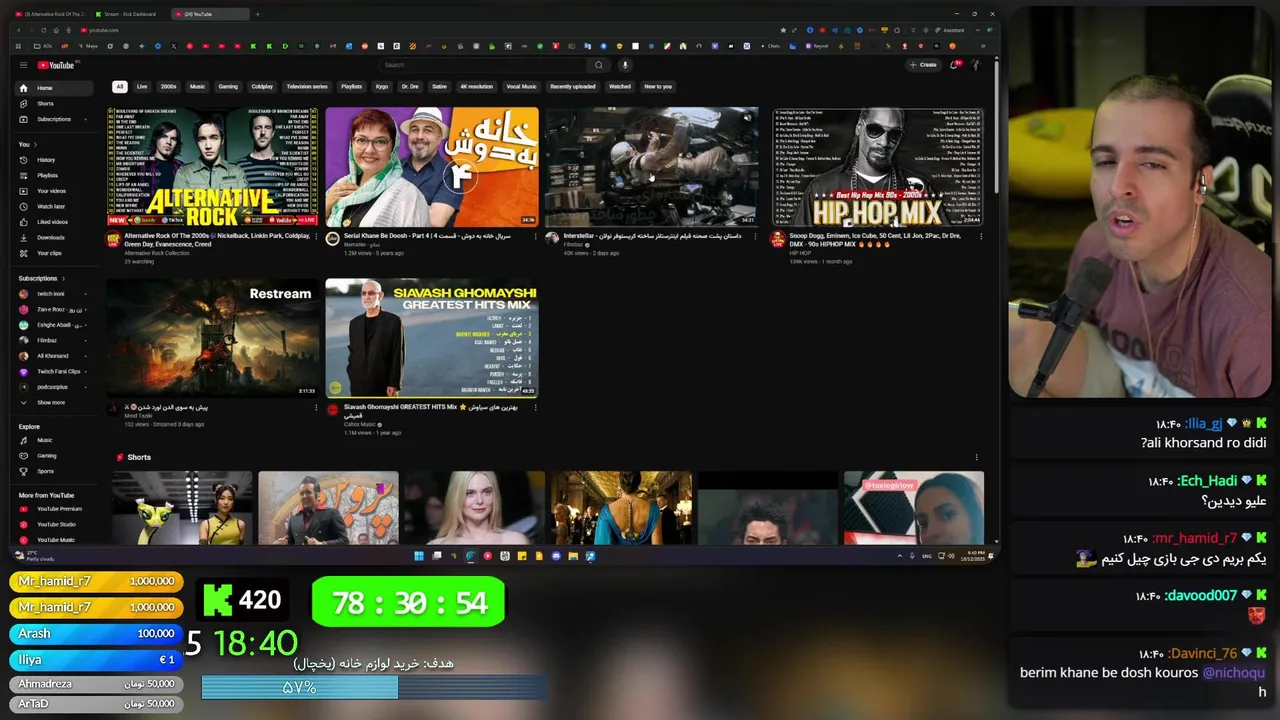The image size is (1280, 720).
Task: Open Filmbaz subscription channel
Action: click(53, 340)
